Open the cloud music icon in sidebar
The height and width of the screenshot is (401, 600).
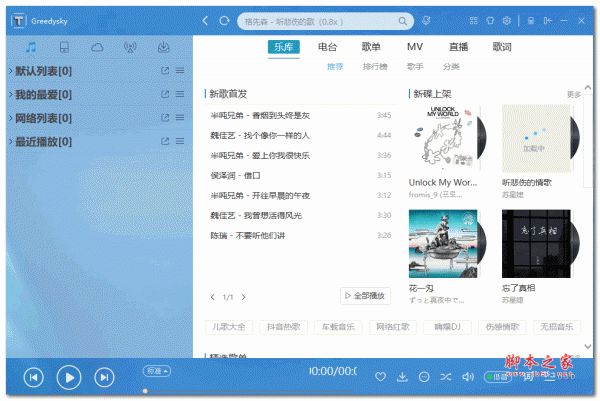point(97,47)
